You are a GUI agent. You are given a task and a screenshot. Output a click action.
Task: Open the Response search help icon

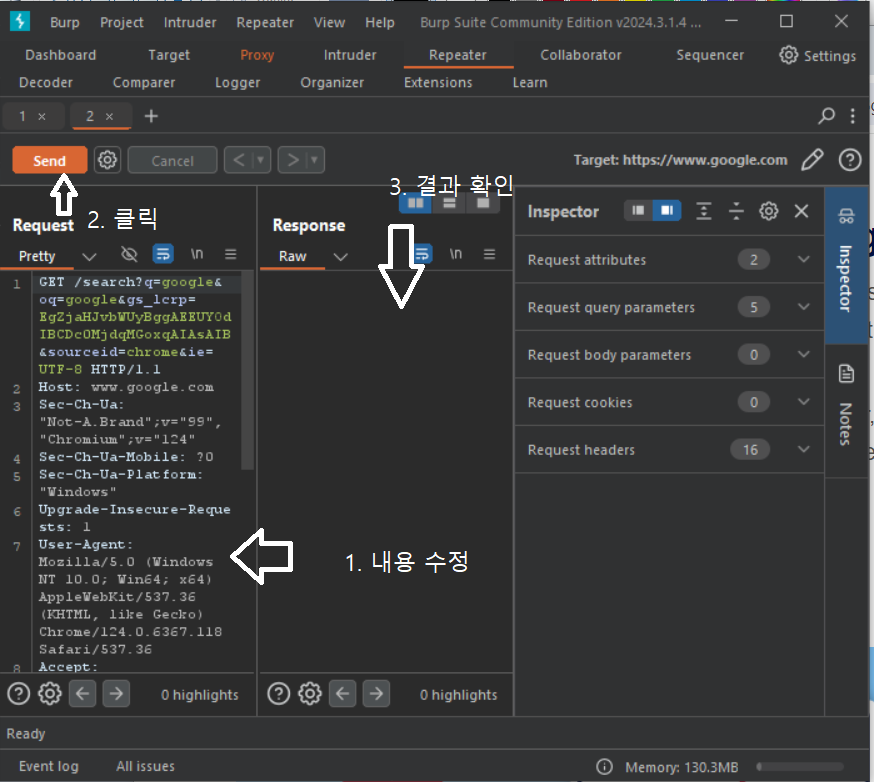pyautogui.click(x=279, y=694)
